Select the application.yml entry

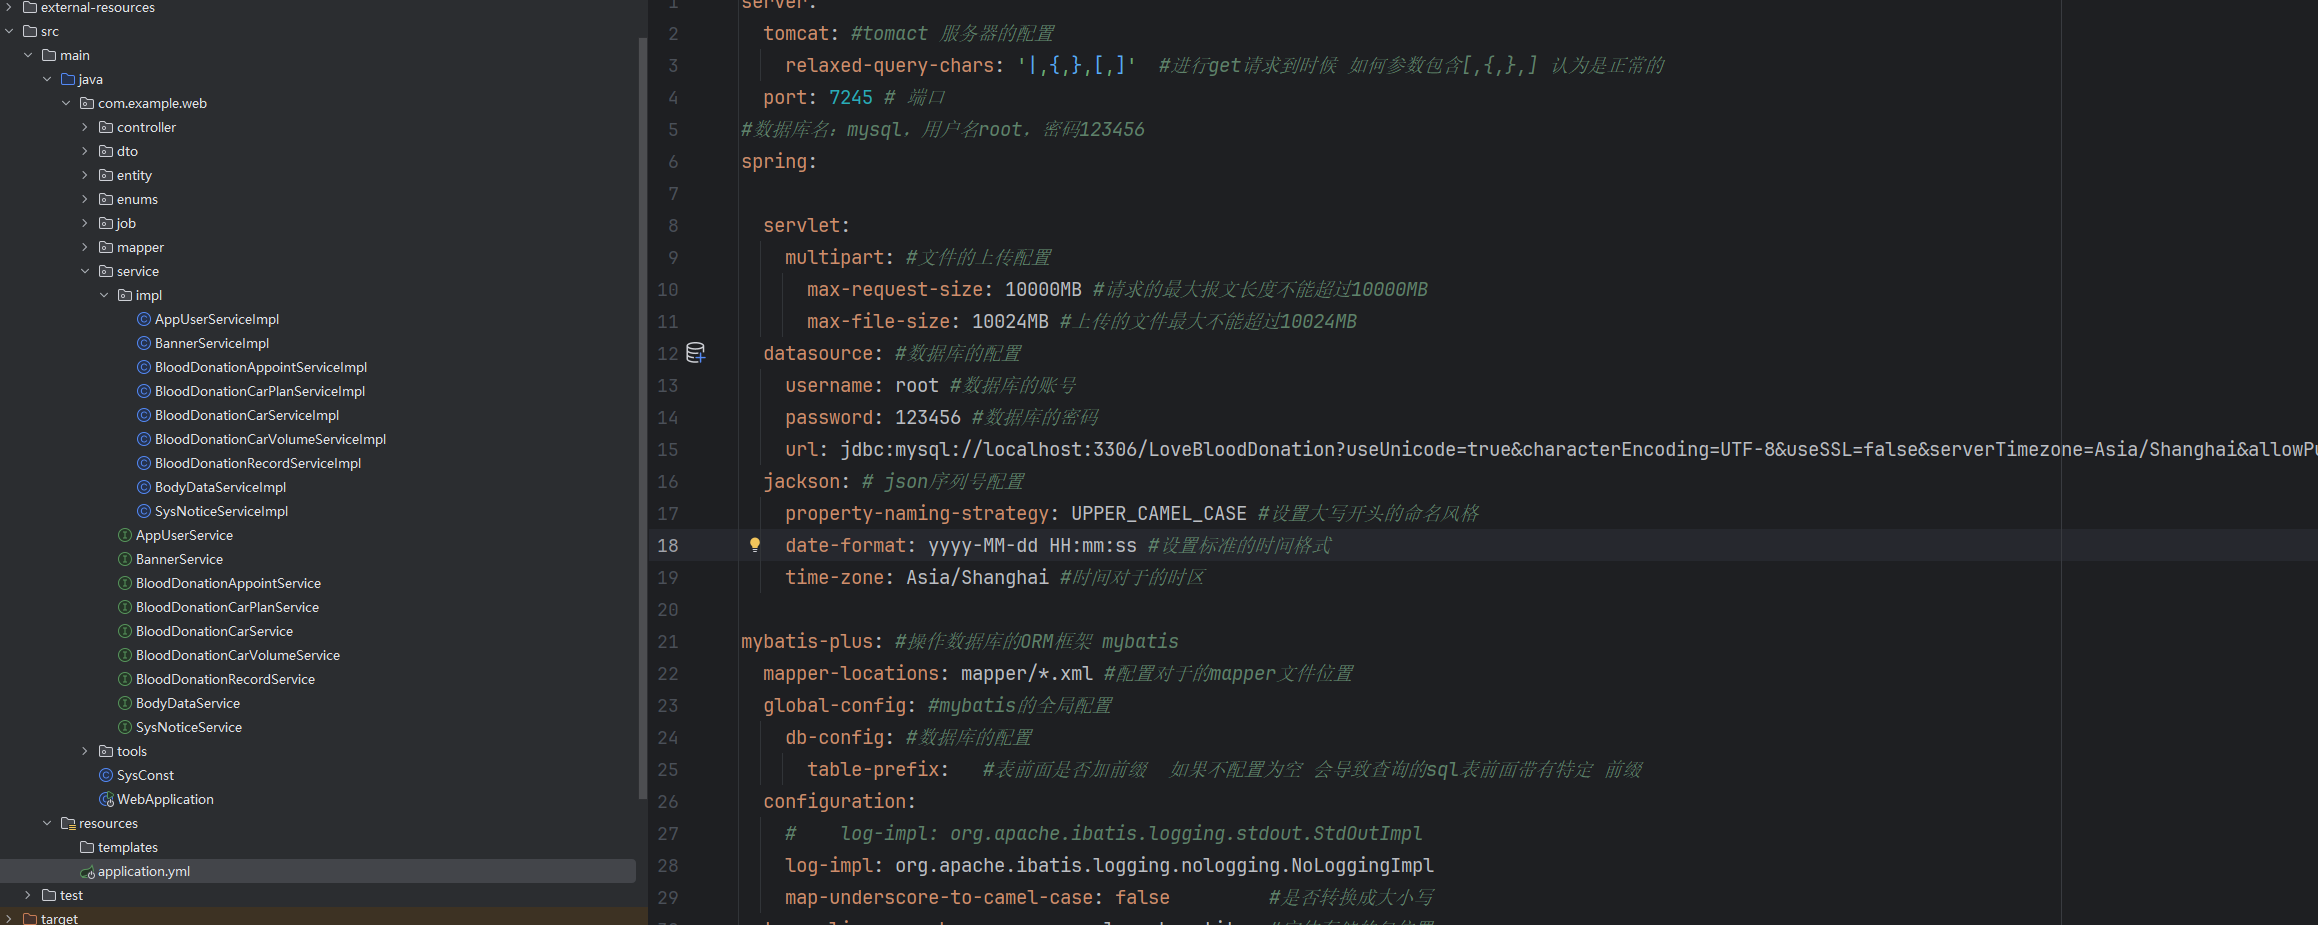(x=144, y=871)
